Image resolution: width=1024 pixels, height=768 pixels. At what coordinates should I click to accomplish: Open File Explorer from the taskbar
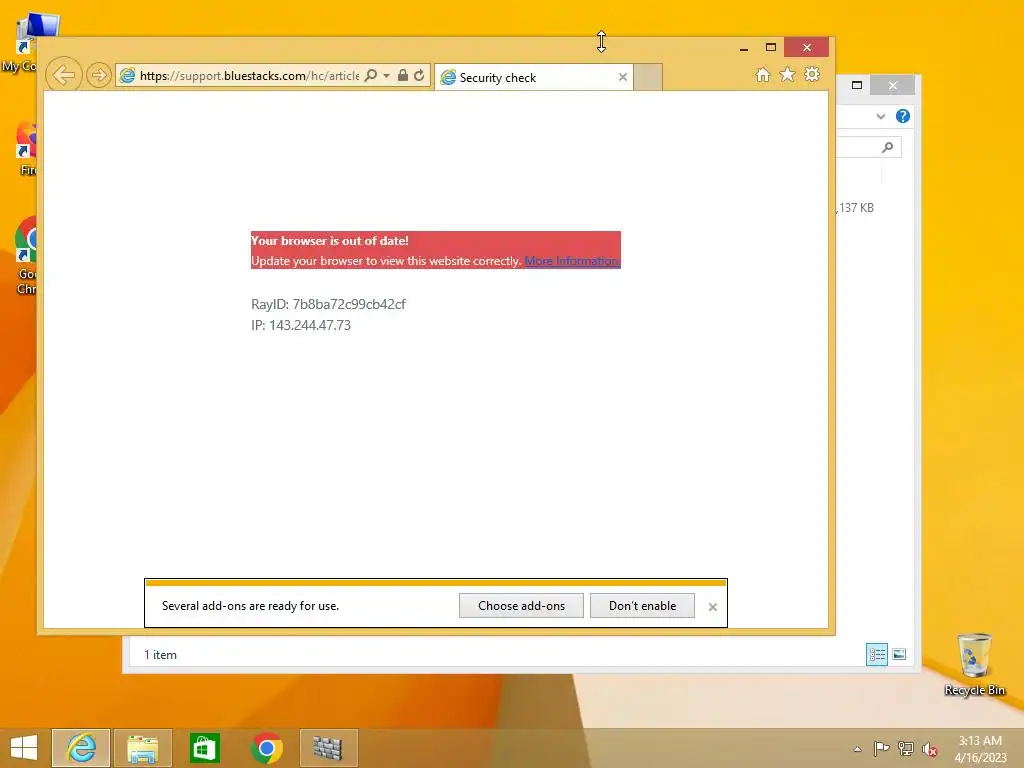pos(142,748)
